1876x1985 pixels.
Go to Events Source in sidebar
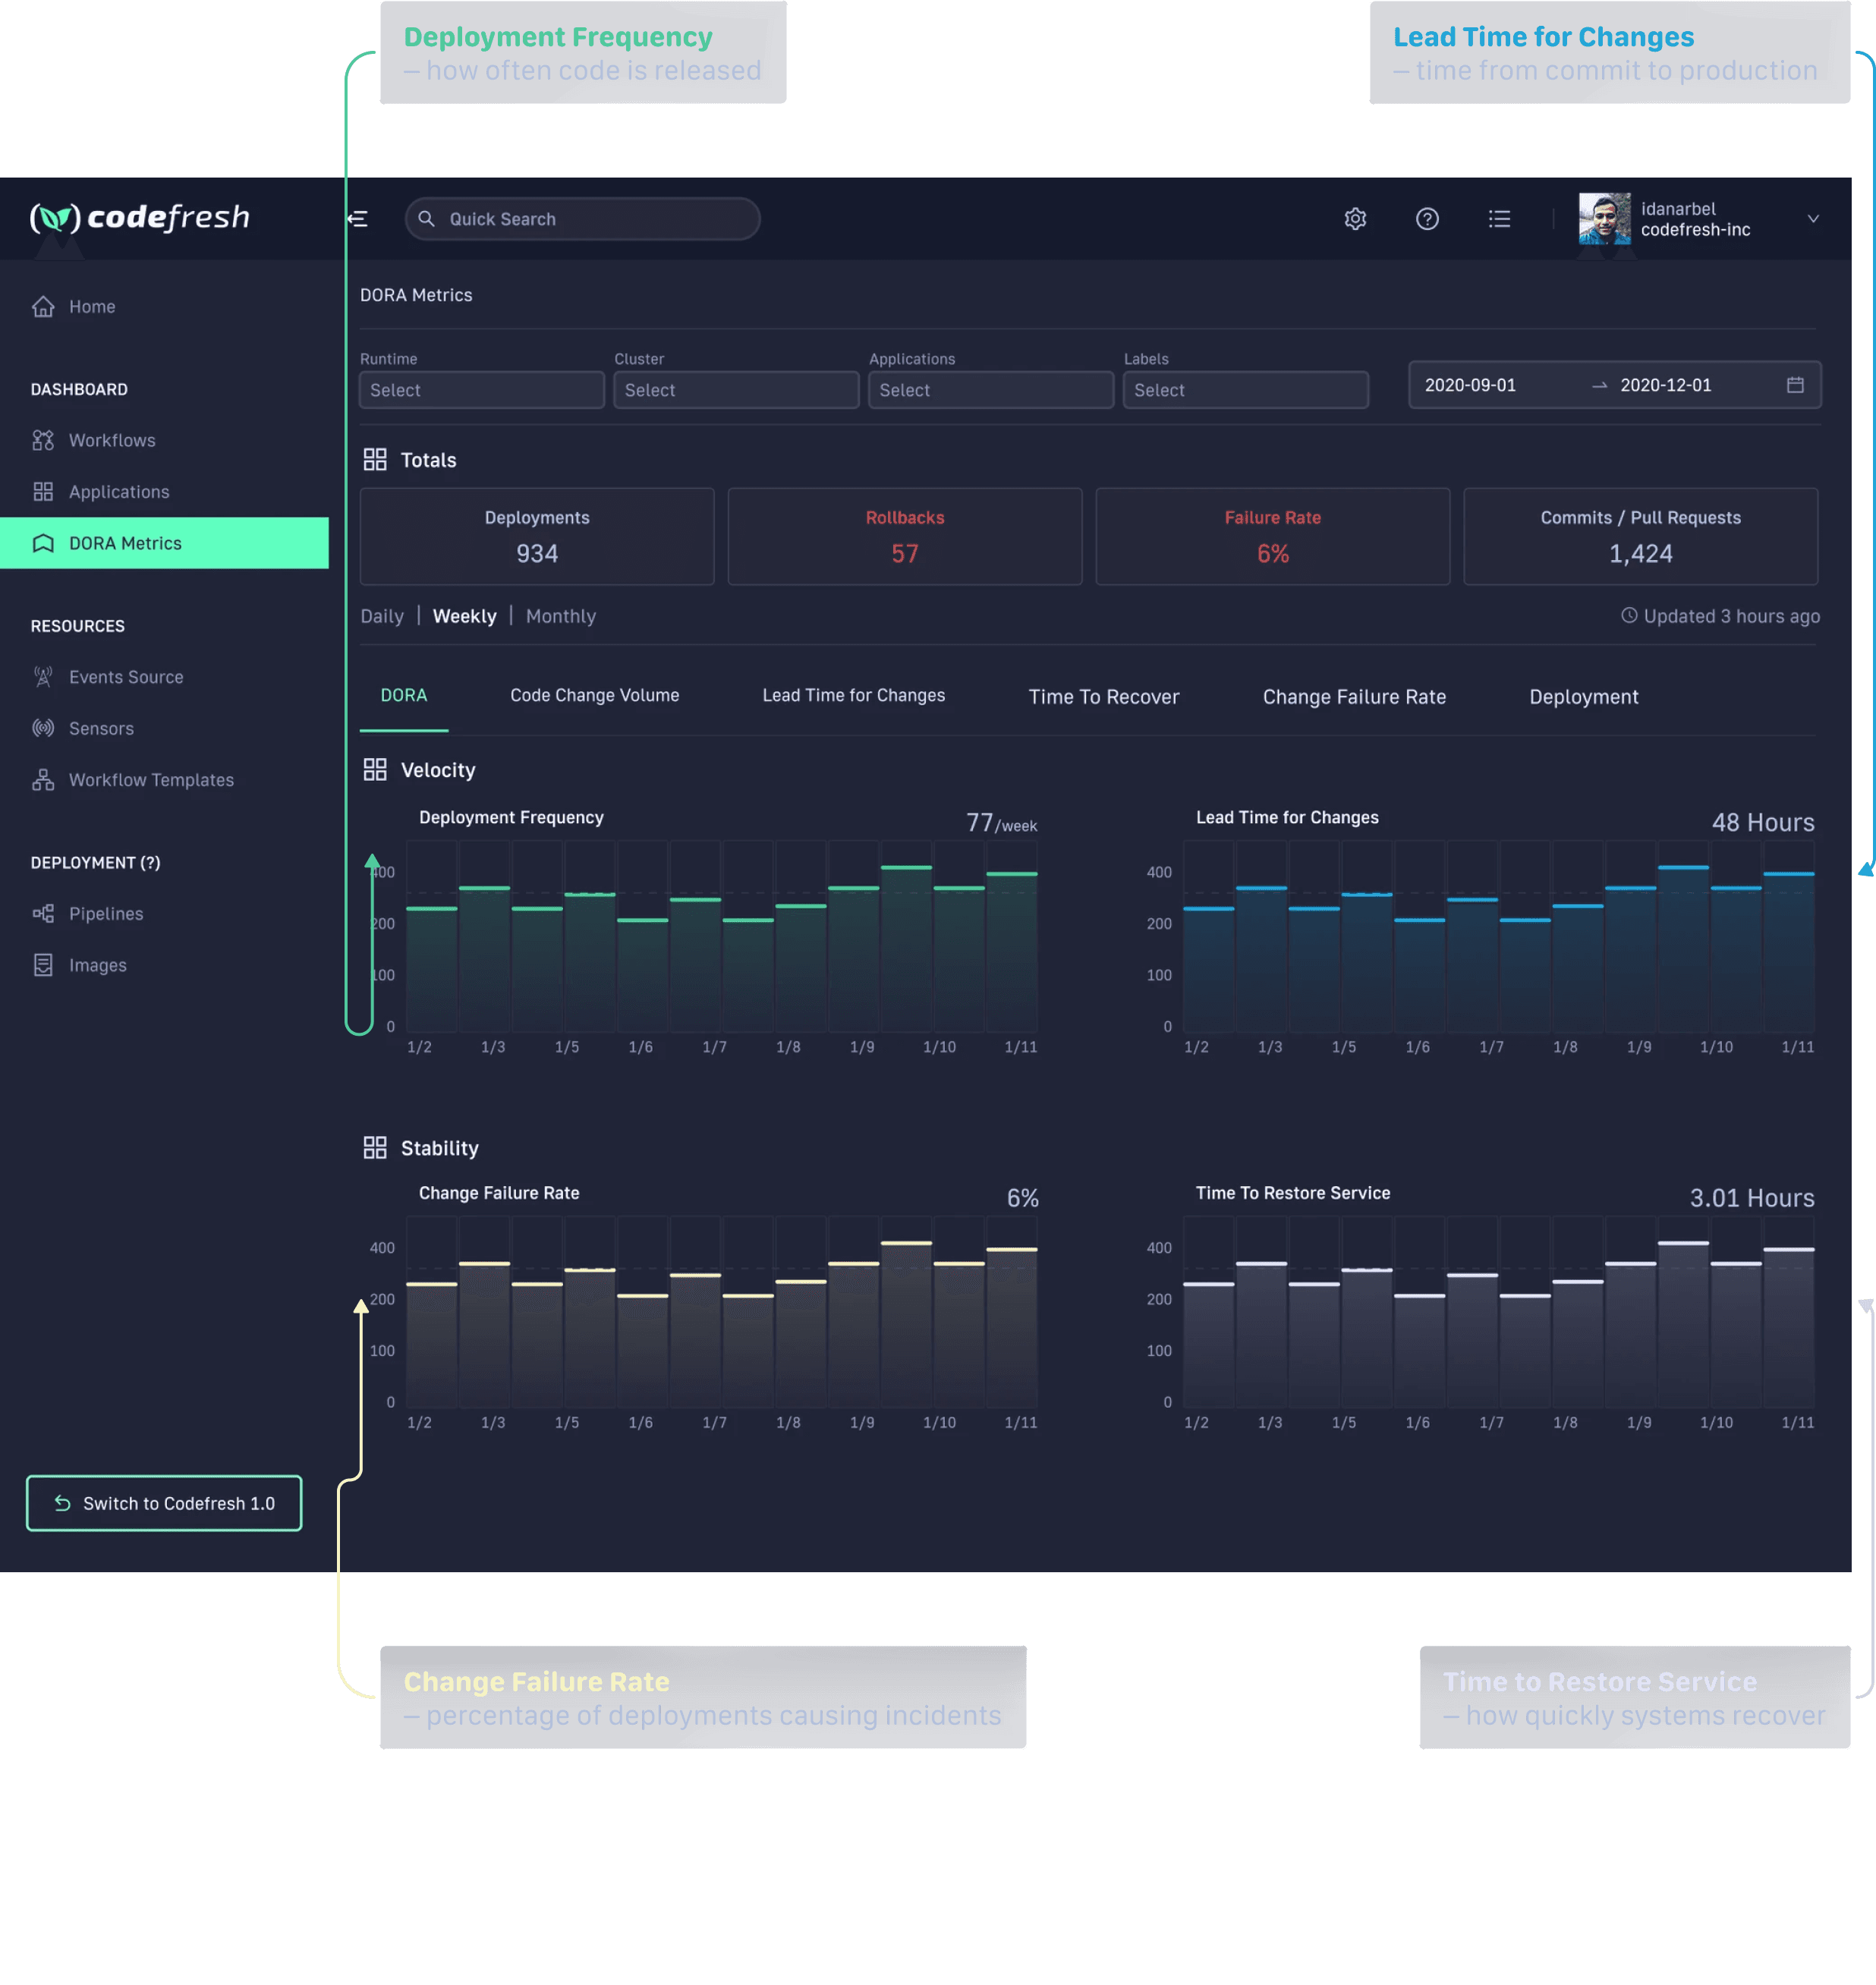coord(125,677)
